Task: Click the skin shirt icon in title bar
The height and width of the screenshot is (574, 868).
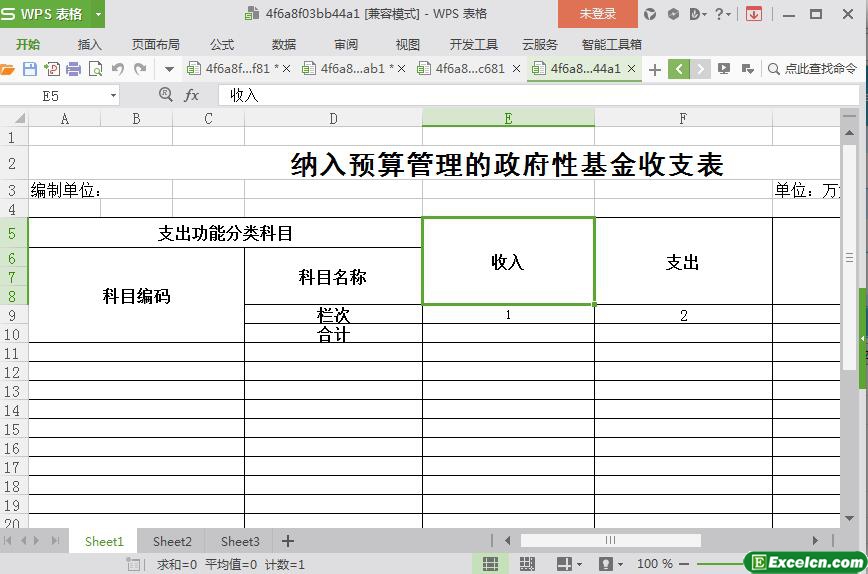Action: [650, 14]
